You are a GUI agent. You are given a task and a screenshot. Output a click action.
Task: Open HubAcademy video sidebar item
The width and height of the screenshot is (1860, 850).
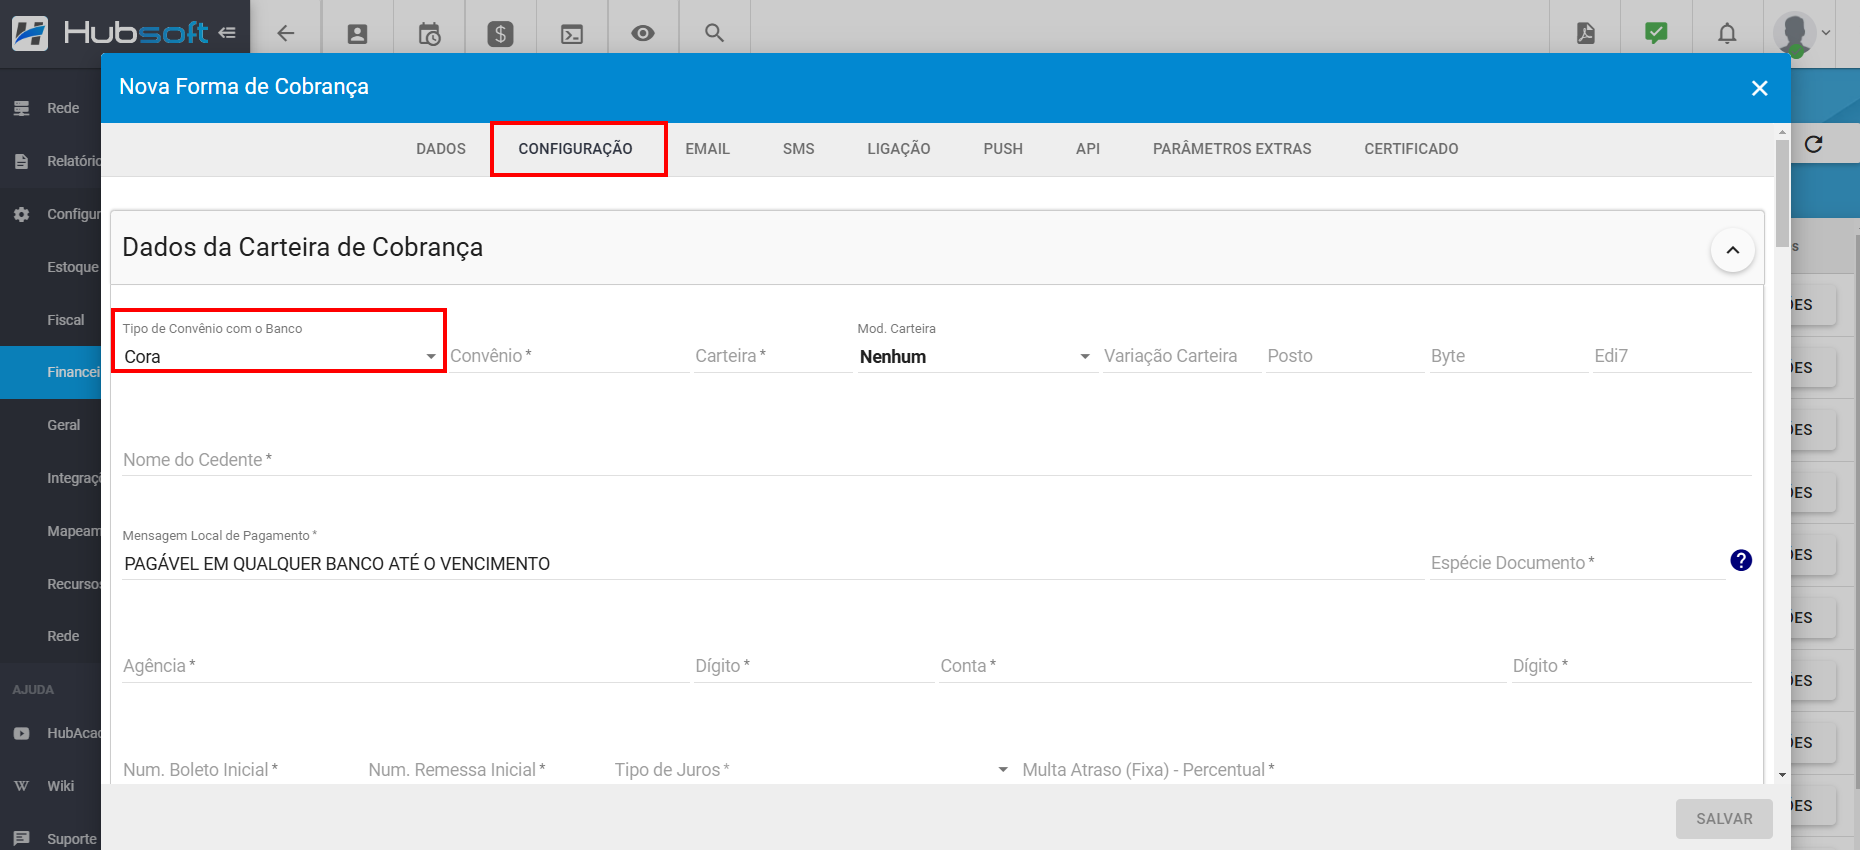tap(50, 733)
